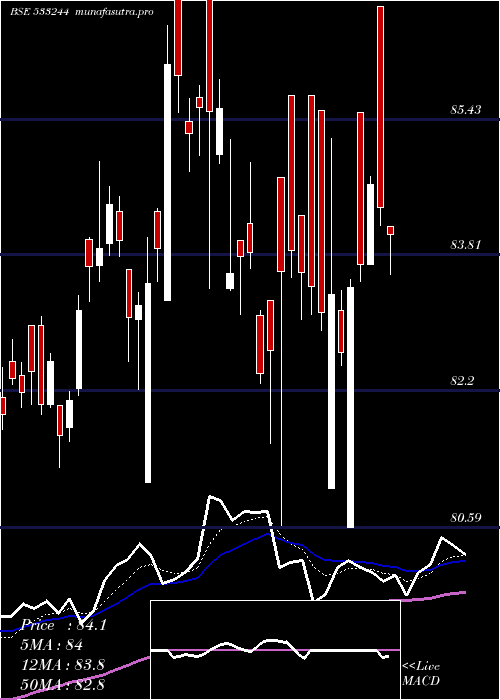
Task: Click the 5MA : 84 readout
Action: (52, 644)
